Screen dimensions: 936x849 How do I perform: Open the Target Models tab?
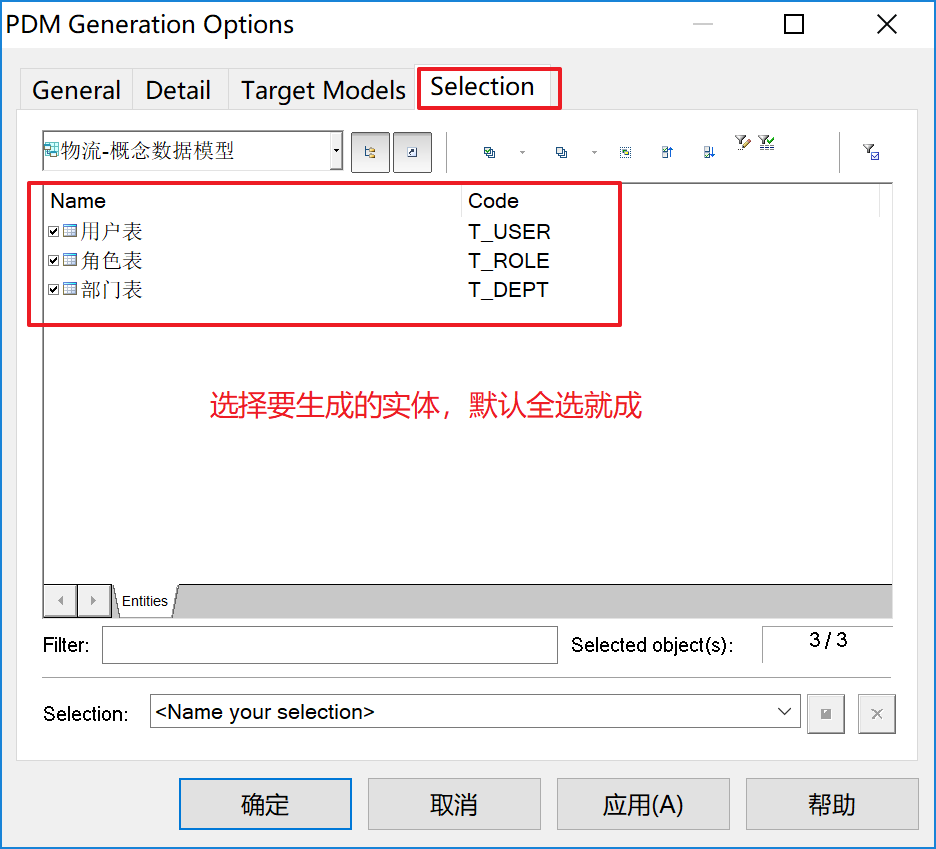tap(323, 90)
